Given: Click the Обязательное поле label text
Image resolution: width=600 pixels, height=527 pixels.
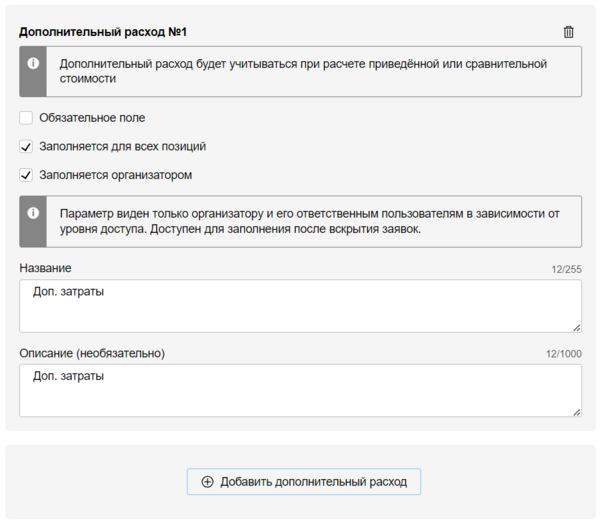Looking at the screenshot, I should (92, 118).
